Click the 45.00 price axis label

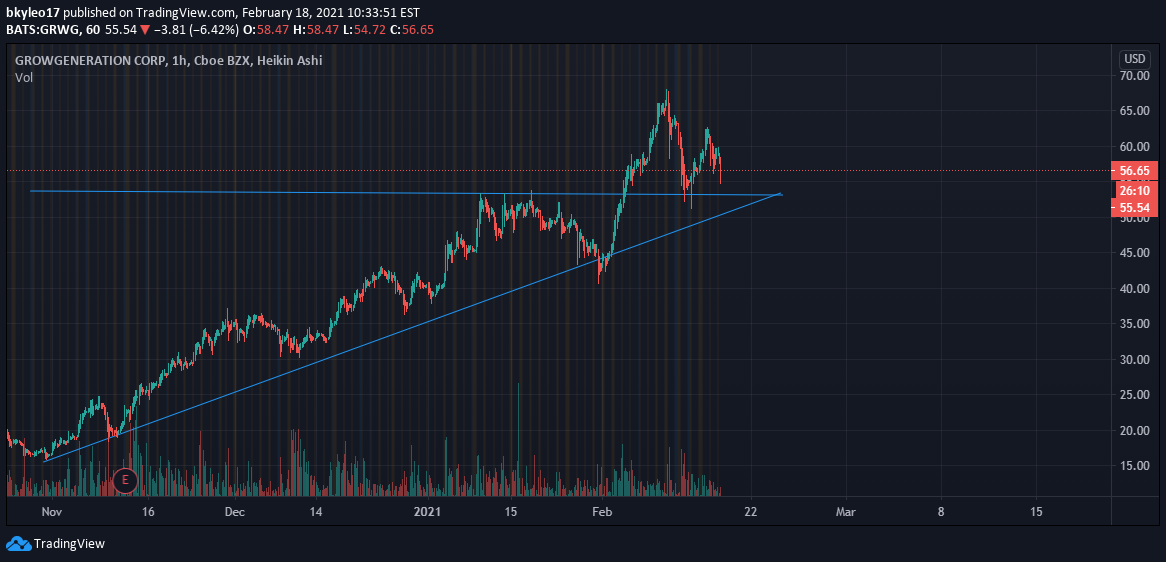[1137, 253]
